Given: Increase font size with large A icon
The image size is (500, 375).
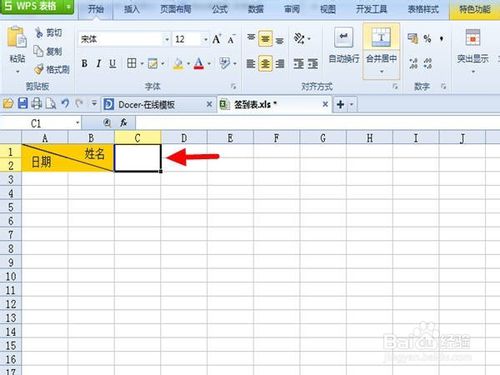Looking at the screenshot, I should [217, 39].
